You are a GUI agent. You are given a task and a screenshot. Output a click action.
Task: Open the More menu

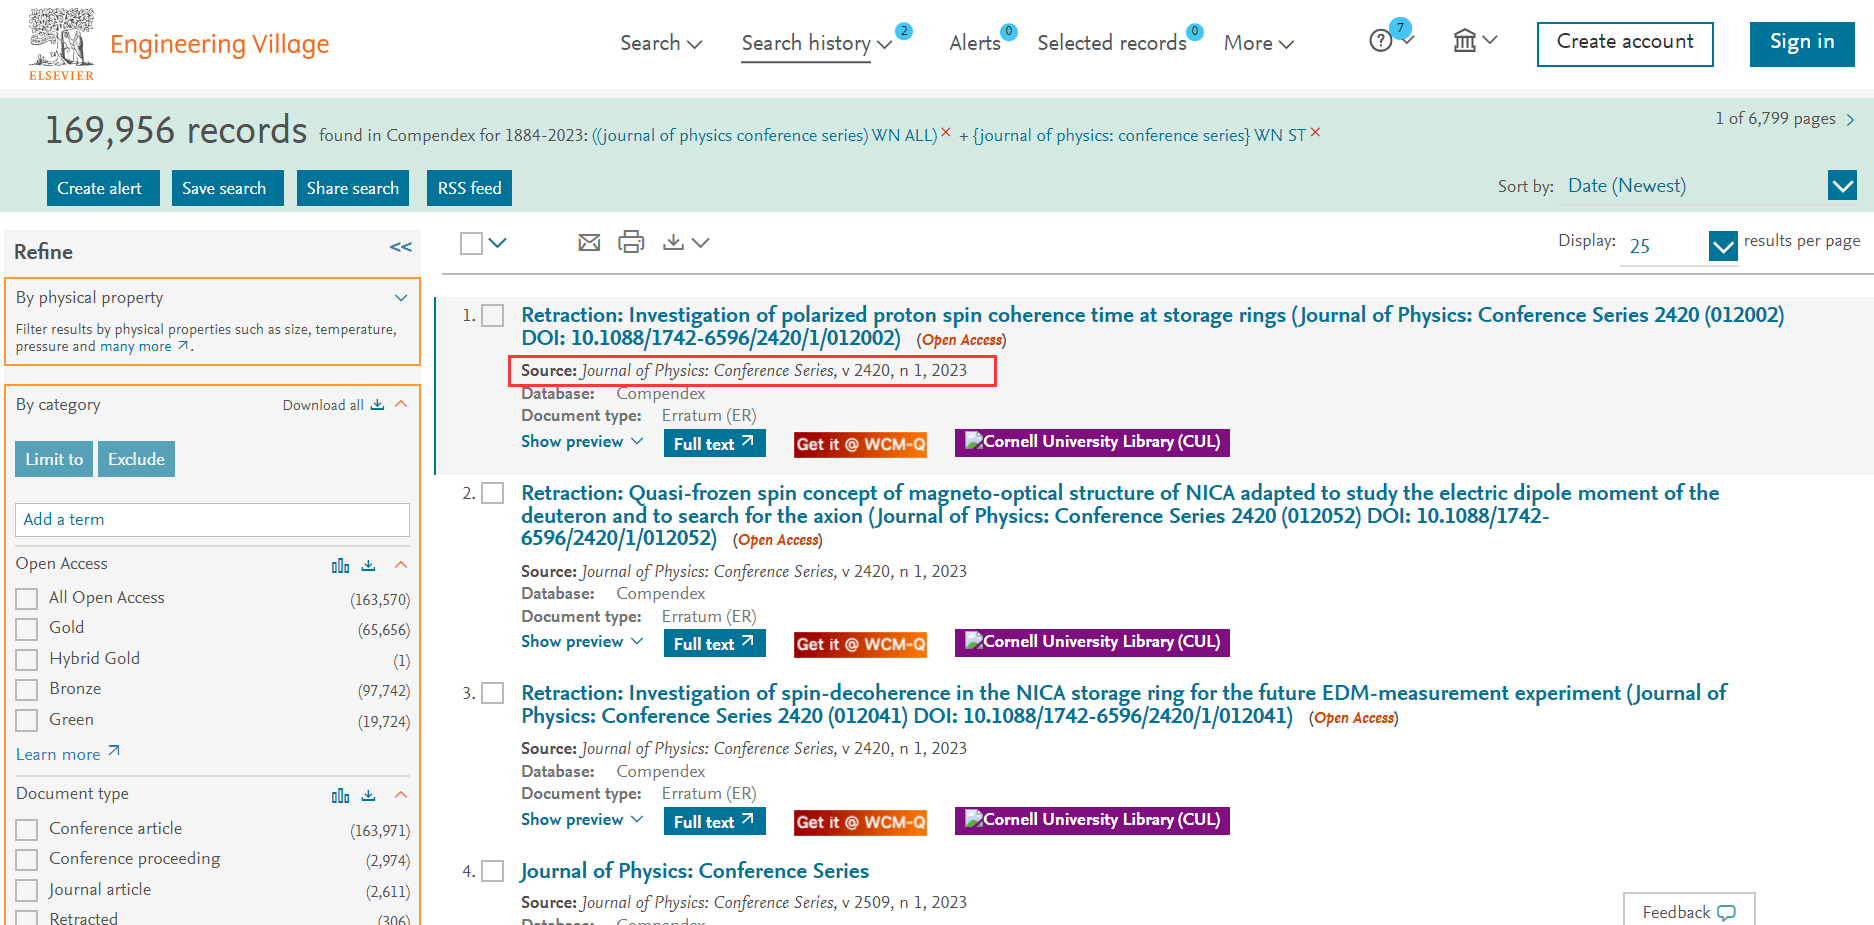click(1258, 43)
